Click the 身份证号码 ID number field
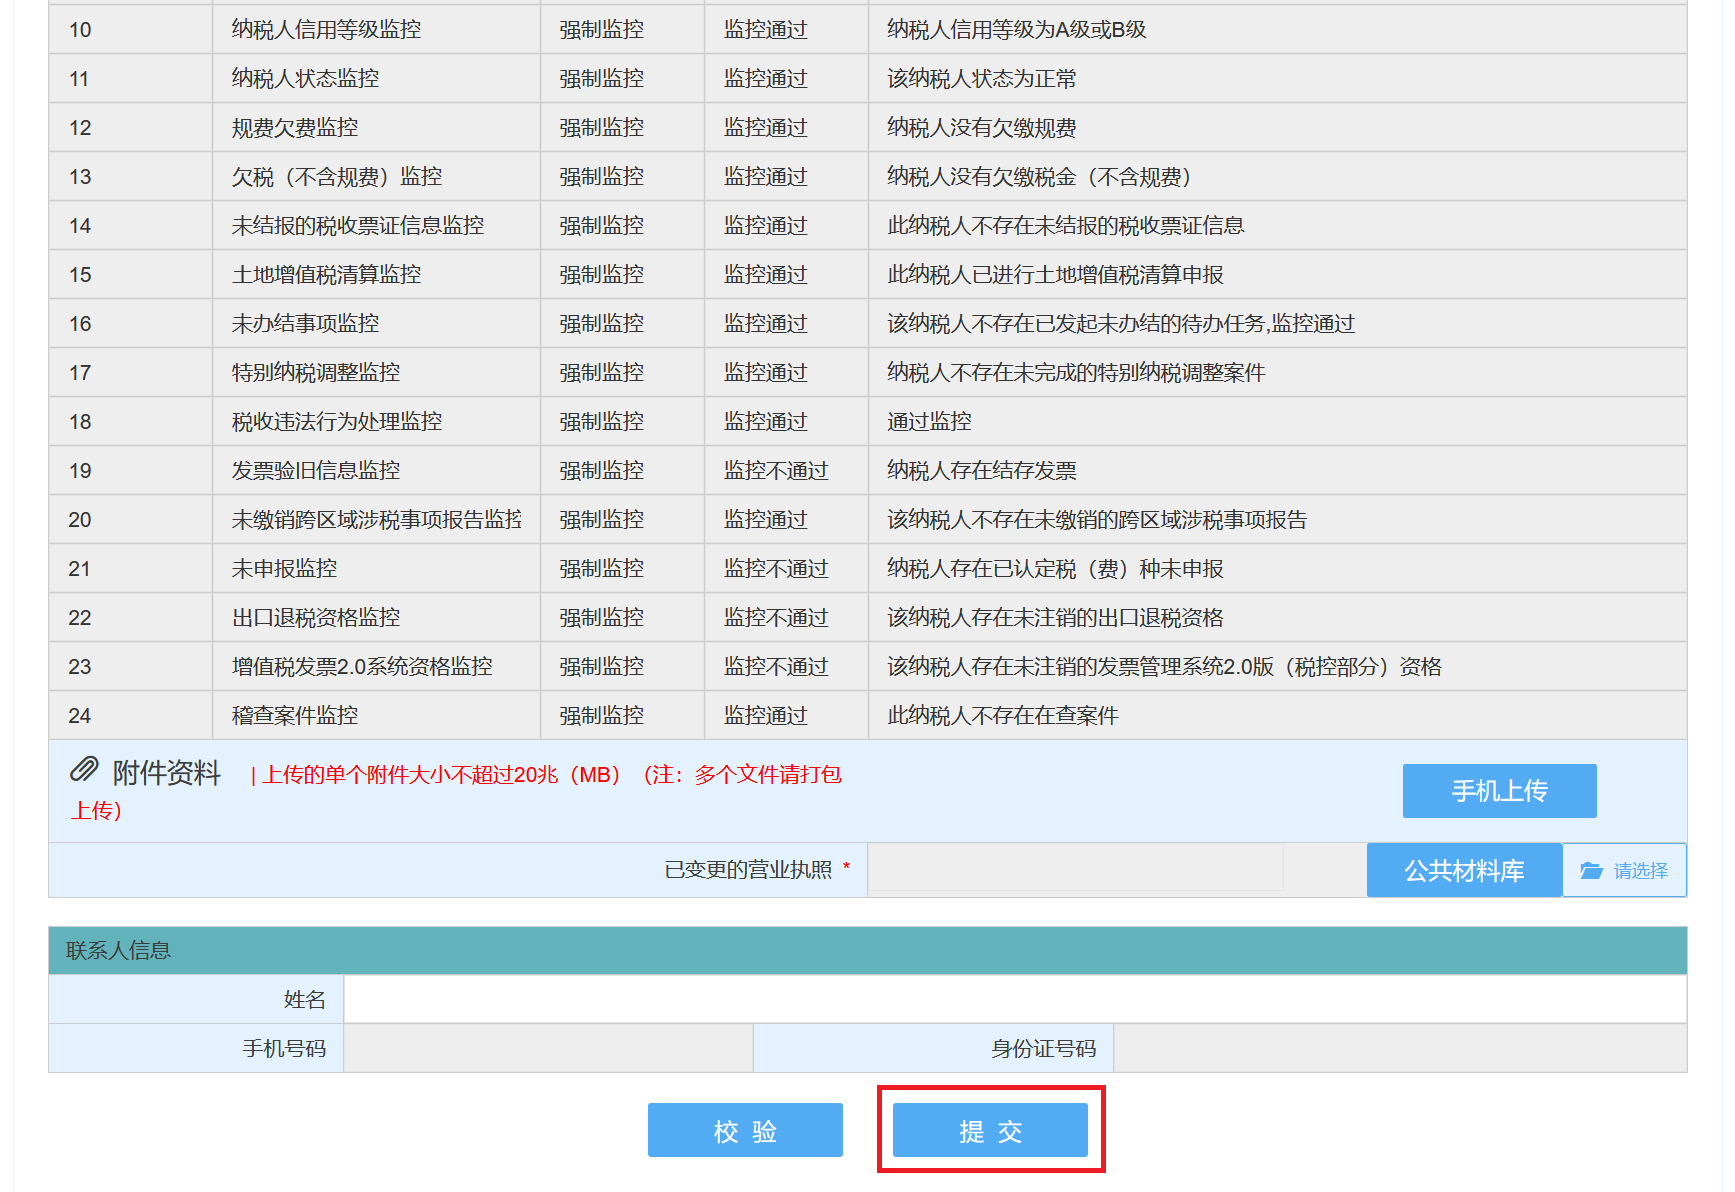 point(1400,1048)
